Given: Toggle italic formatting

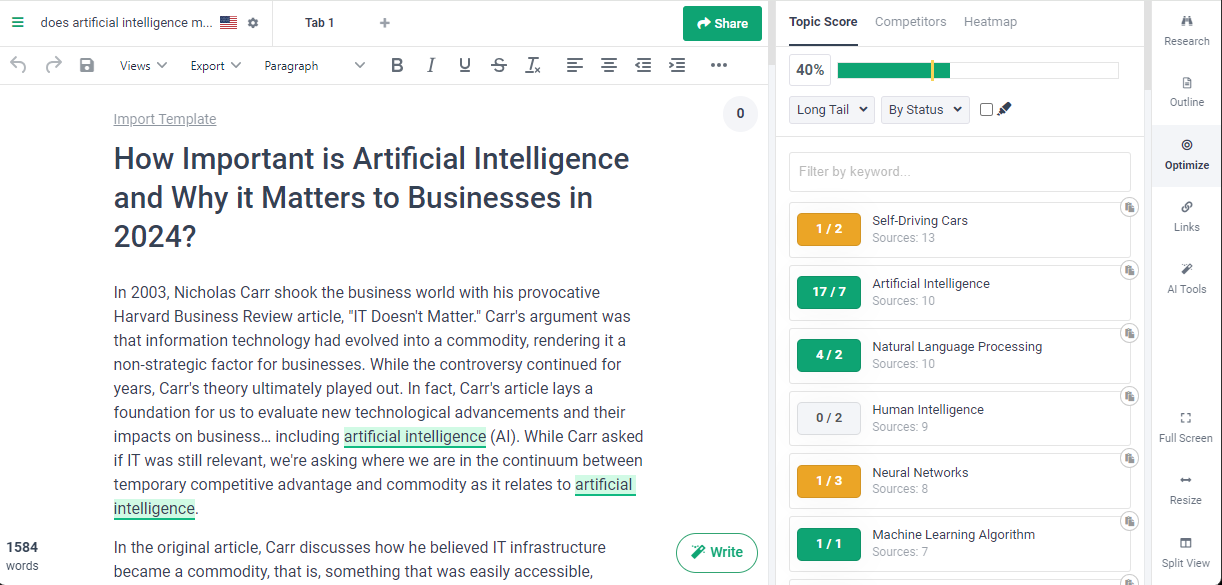Looking at the screenshot, I should (x=431, y=65).
